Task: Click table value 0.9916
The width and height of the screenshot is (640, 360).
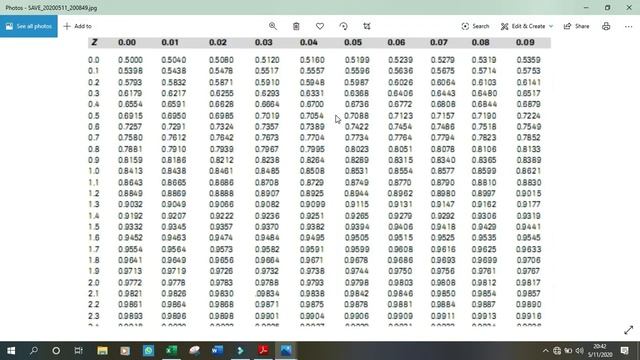Action: click(x=528, y=316)
